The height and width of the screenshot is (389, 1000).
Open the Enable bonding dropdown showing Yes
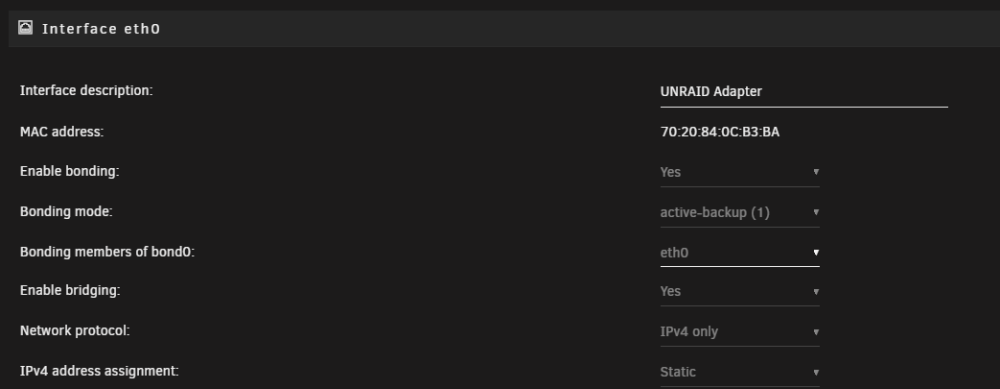point(740,172)
